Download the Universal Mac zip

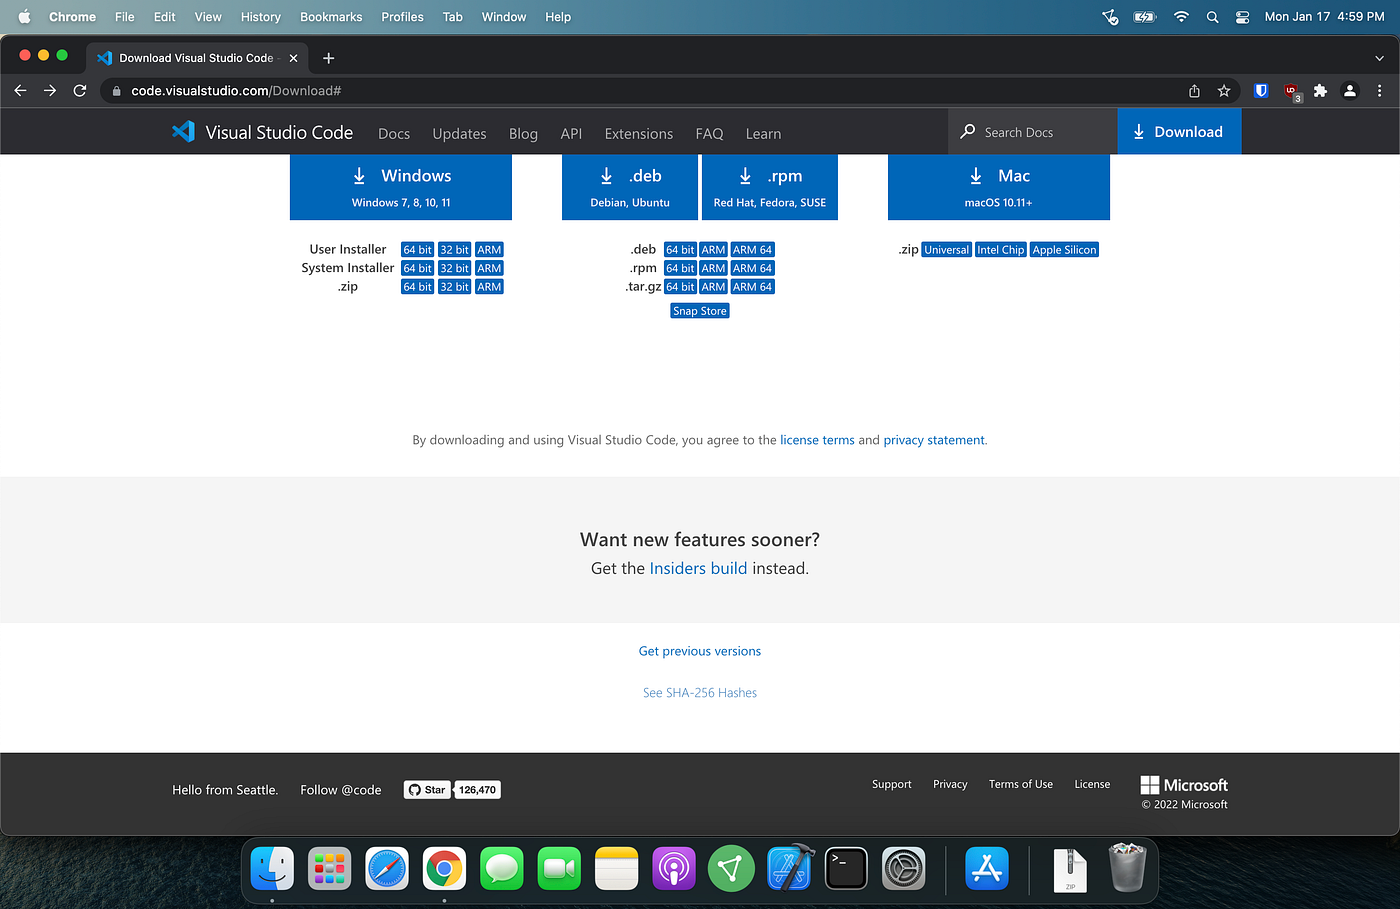pos(946,249)
